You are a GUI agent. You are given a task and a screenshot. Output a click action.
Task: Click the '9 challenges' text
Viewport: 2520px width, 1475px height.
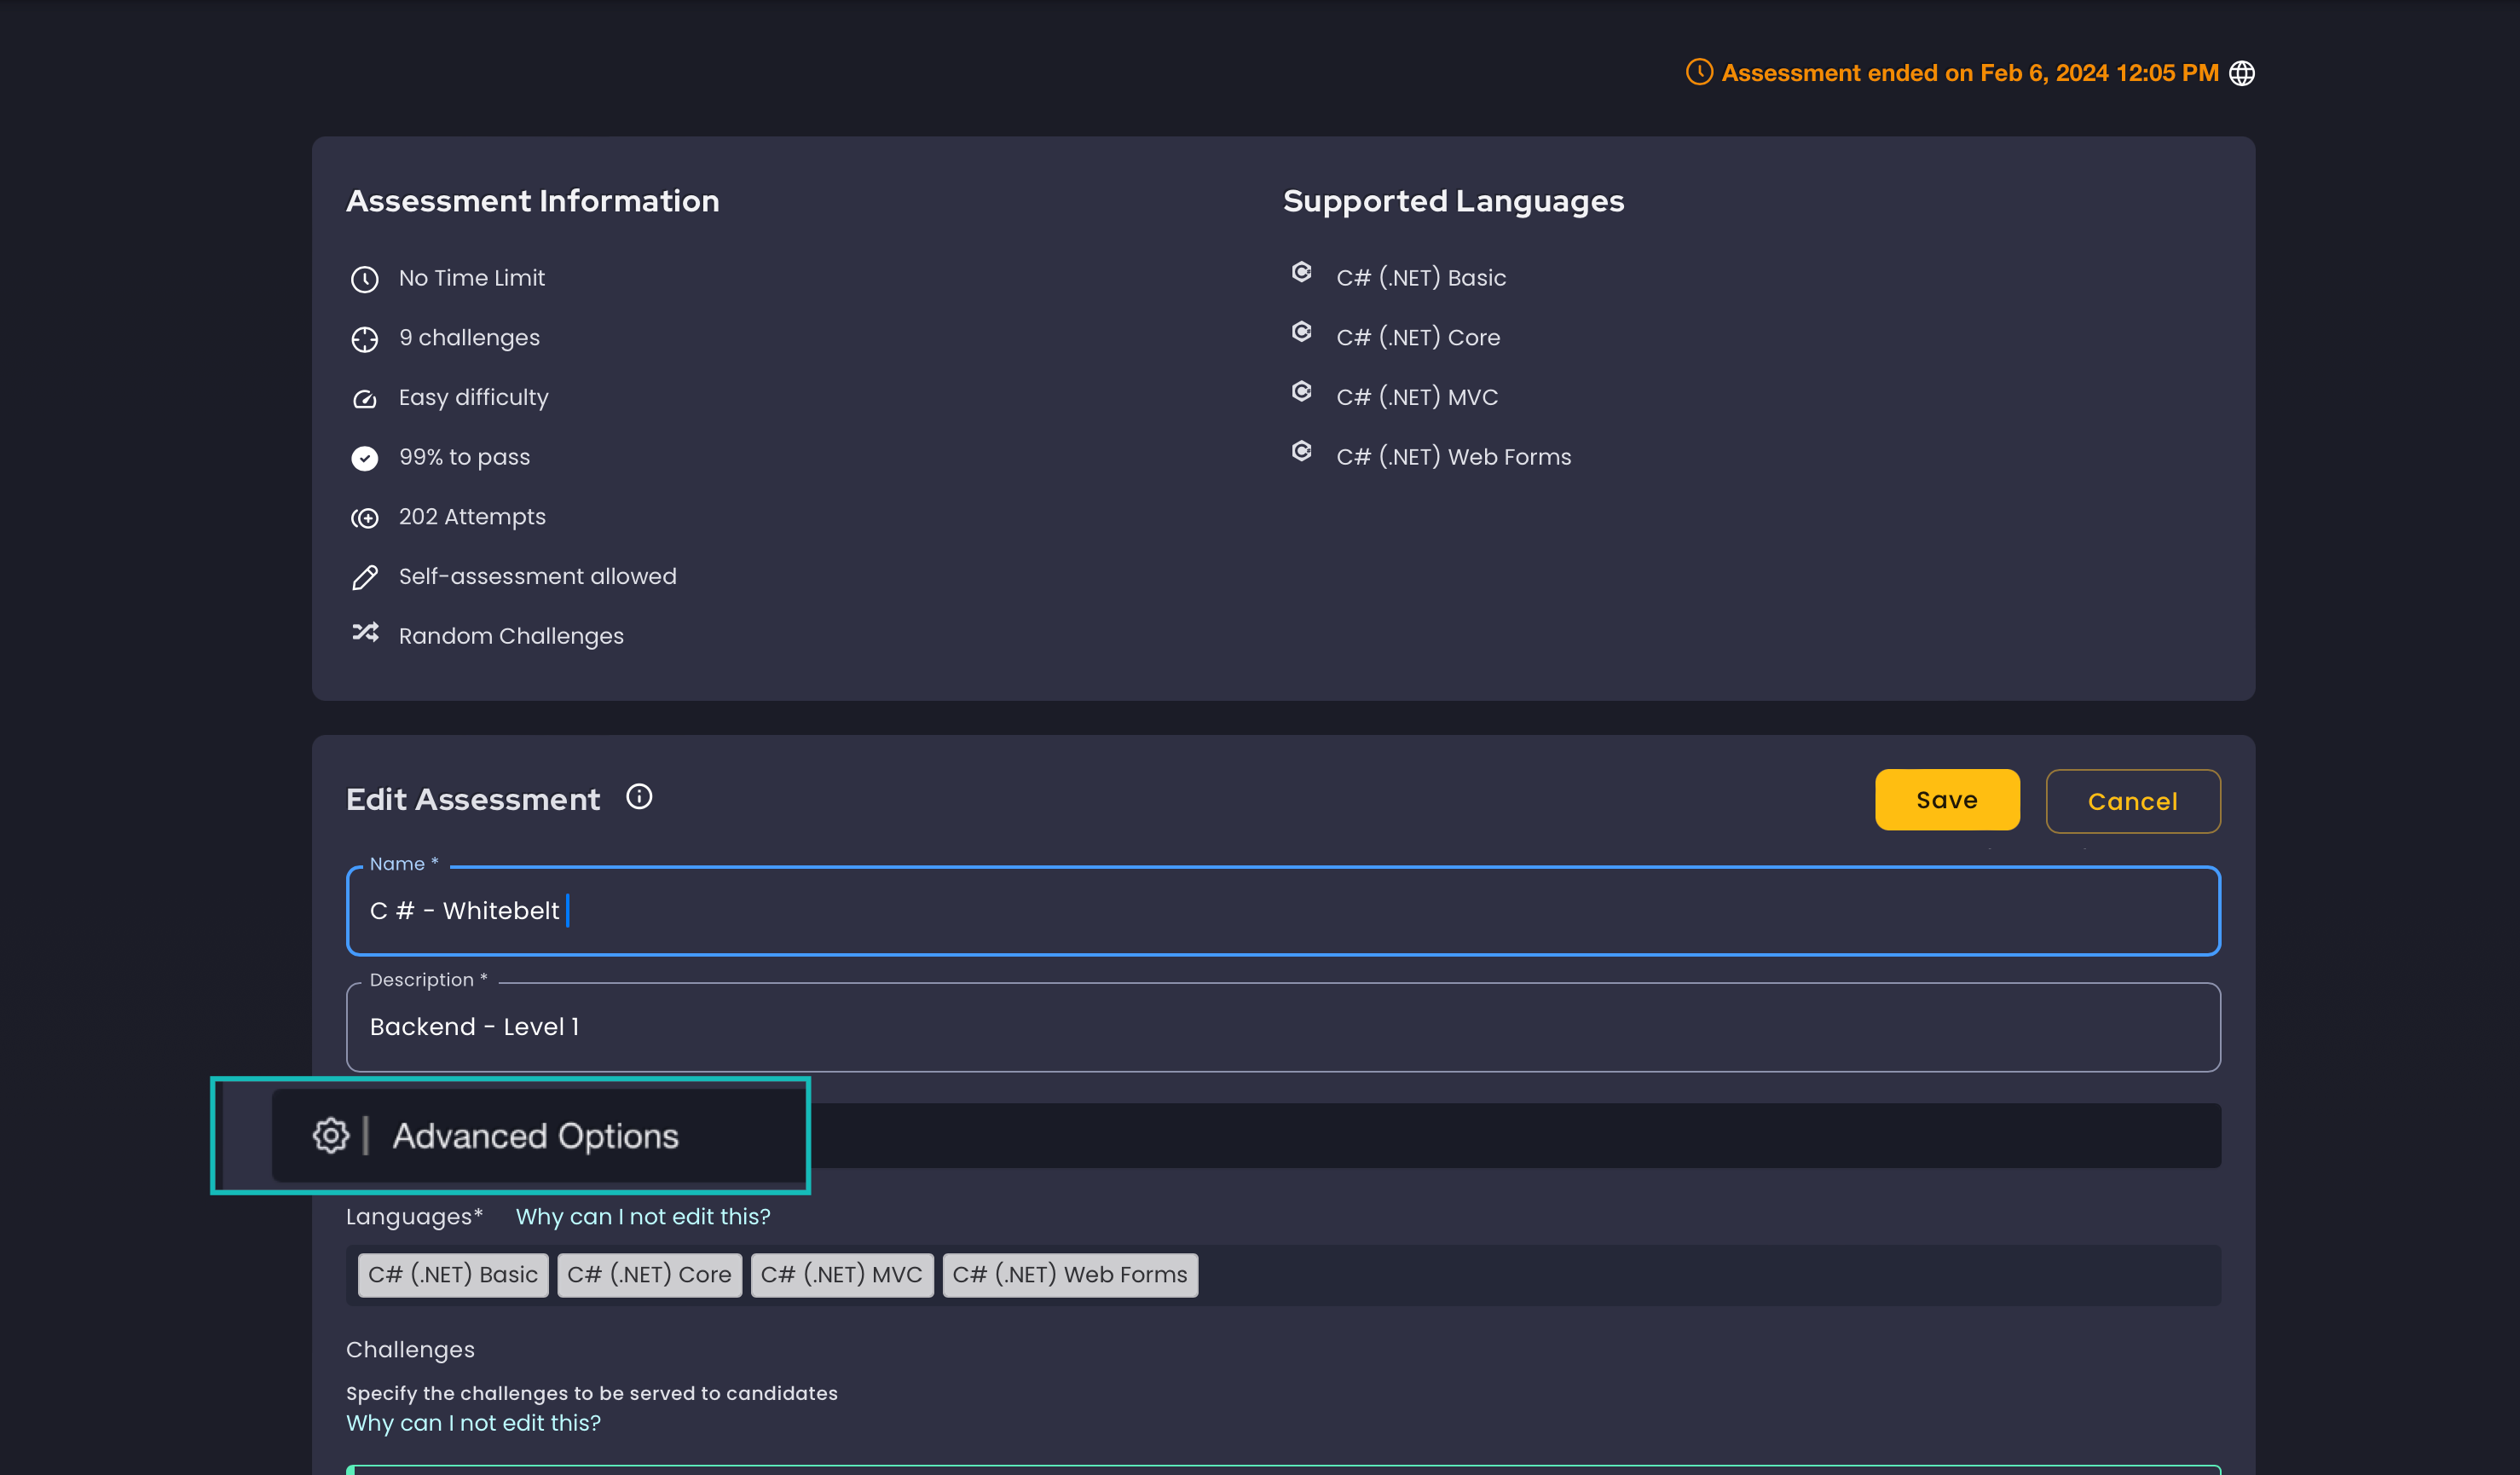point(469,338)
